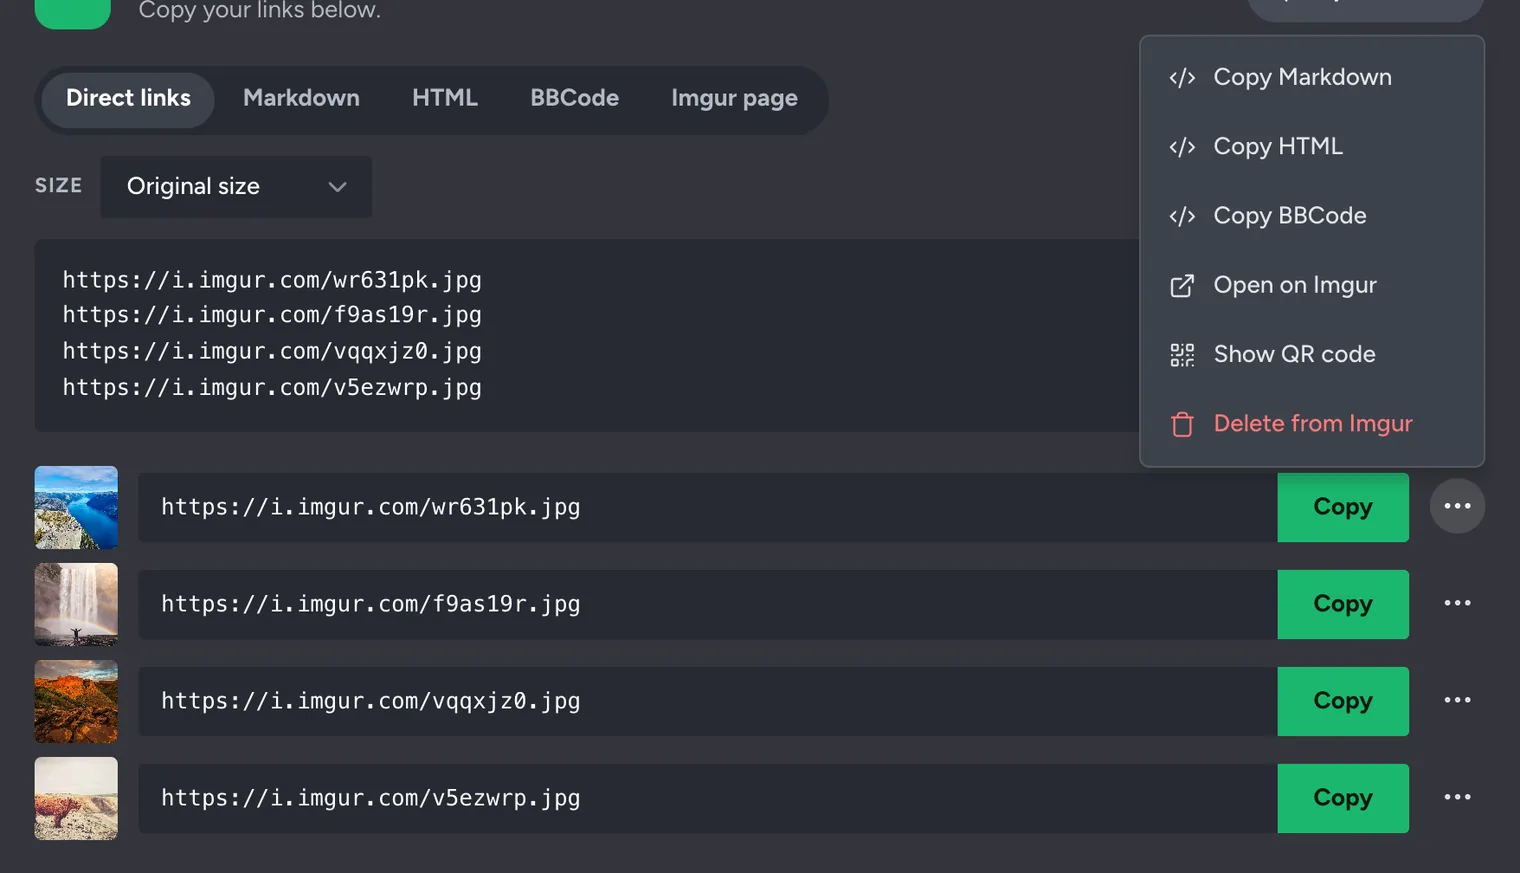This screenshot has width=1520, height=873.
Task: Open the fjord landscape thumbnail
Action: tap(76, 507)
